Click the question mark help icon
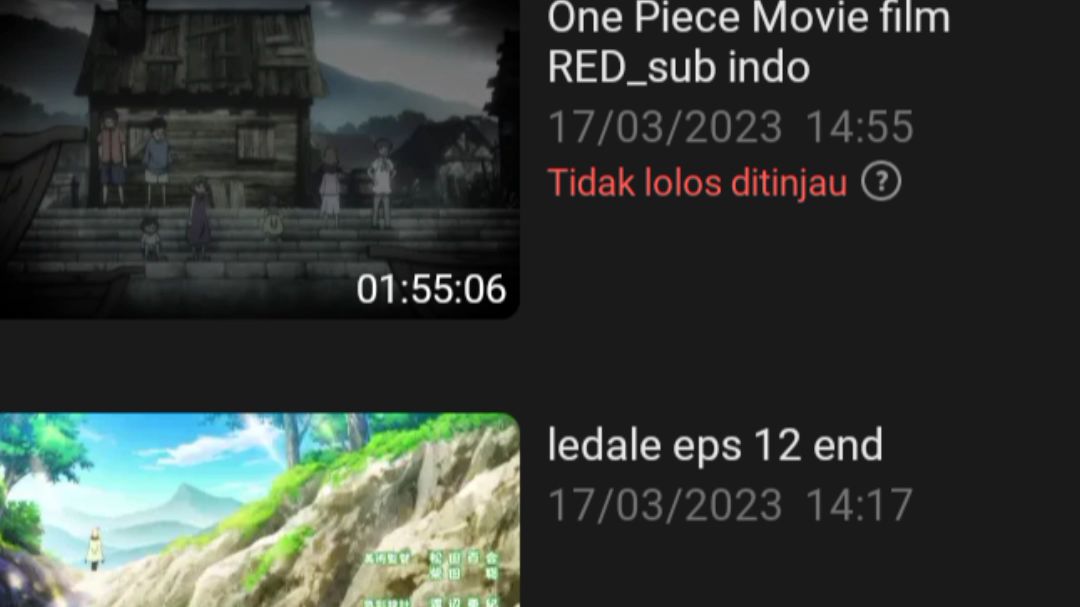The height and width of the screenshot is (607, 1080). coord(881,182)
